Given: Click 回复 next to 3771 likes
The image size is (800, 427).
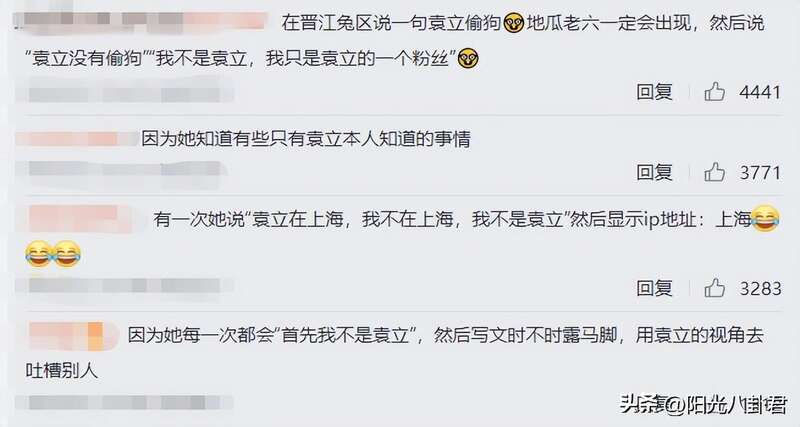Looking at the screenshot, I should [x=654, y=172].
